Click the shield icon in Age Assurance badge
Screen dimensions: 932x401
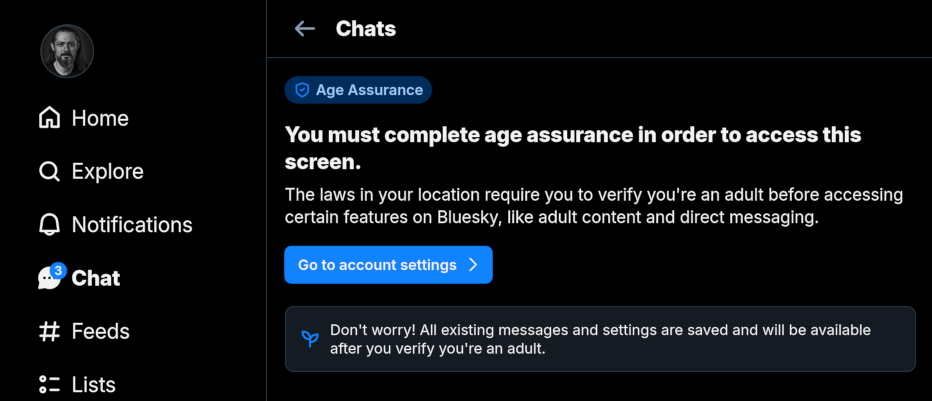click(302, 90)
